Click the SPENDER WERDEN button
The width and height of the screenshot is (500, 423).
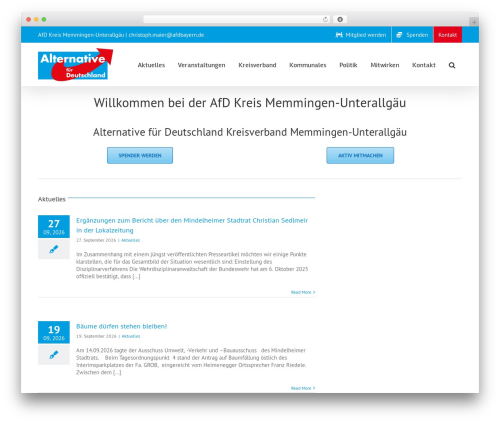tap(140, 155)
